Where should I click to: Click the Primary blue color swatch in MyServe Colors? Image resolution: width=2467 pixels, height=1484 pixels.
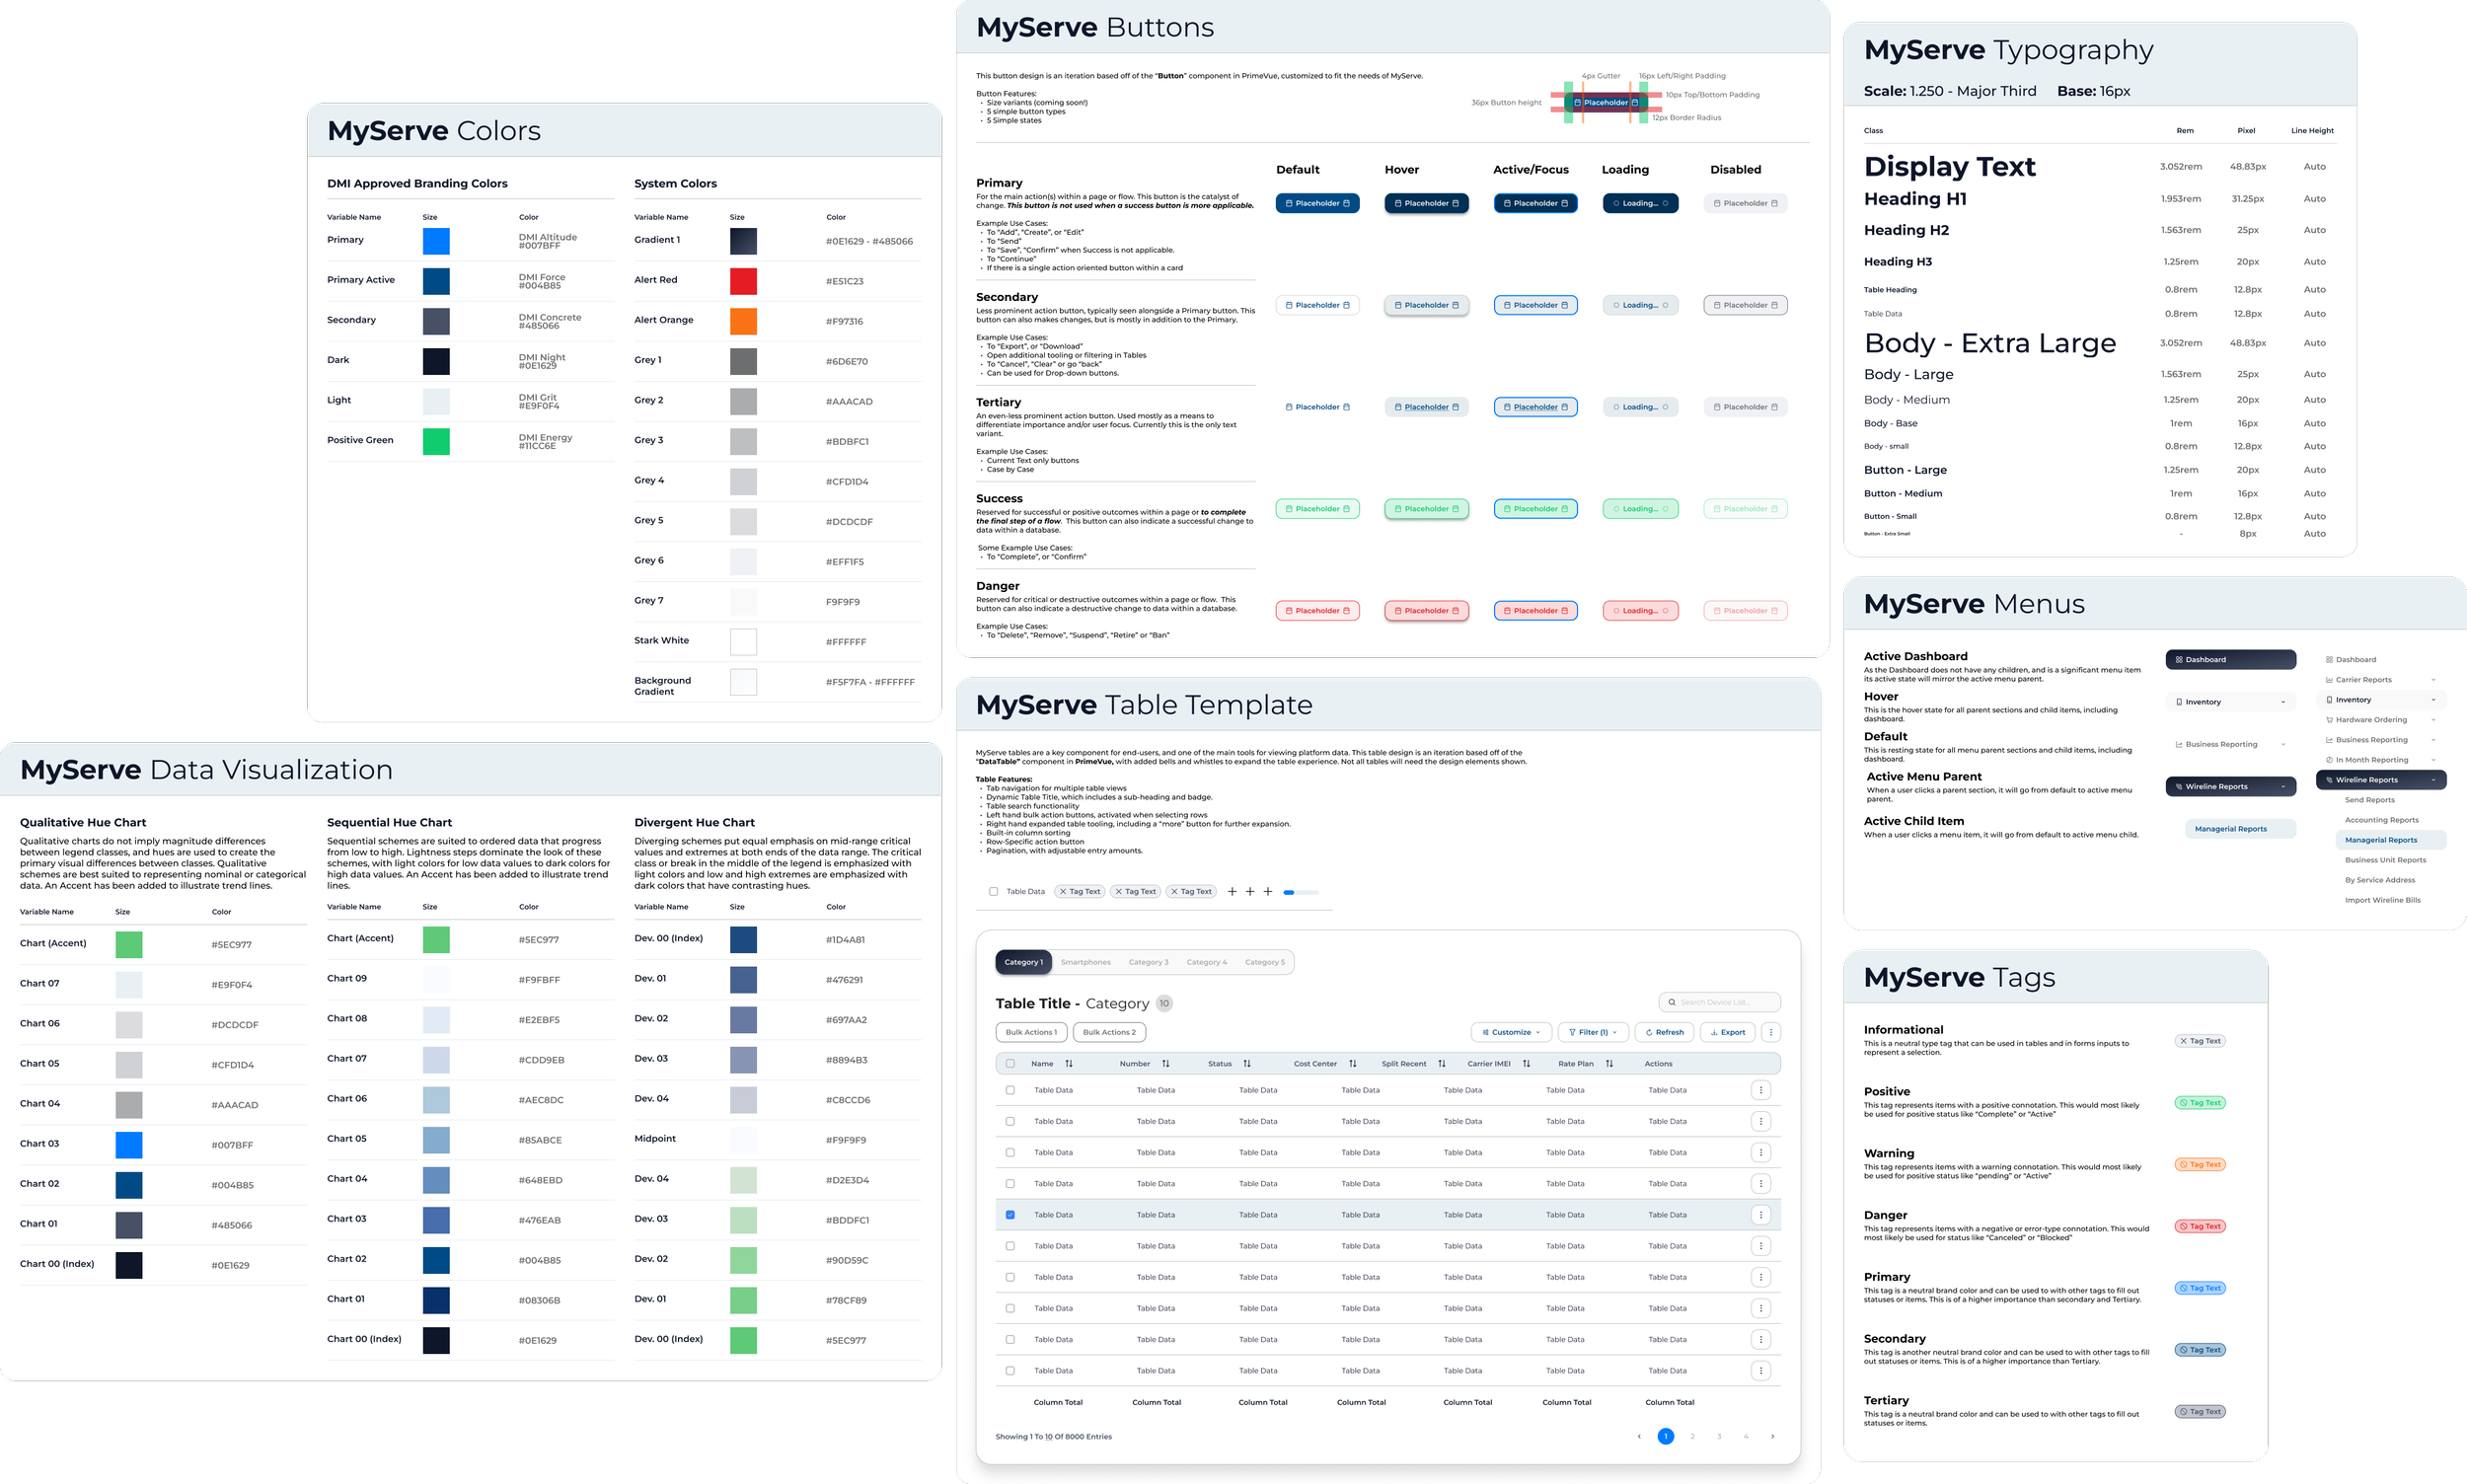436,241
